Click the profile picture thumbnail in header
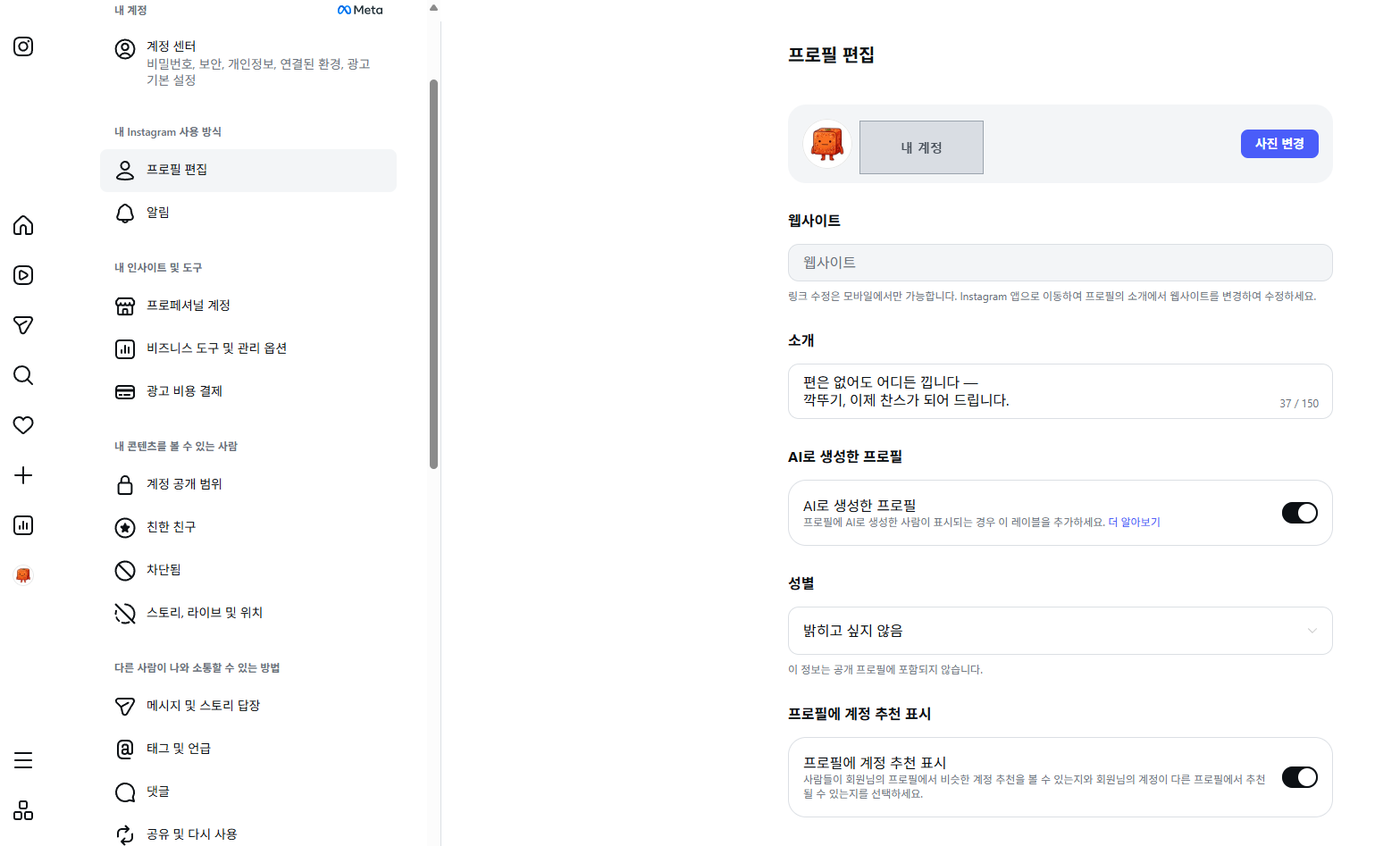The width and height of the screenshot is (1400, 846). click(826, 144)
